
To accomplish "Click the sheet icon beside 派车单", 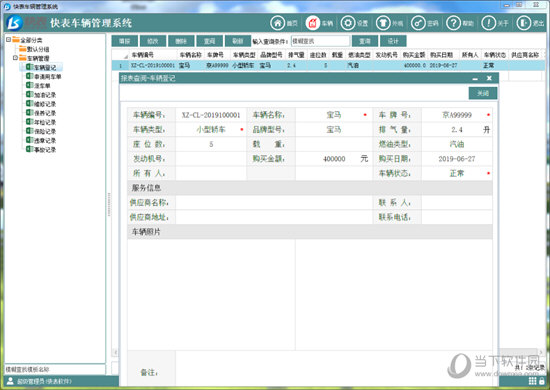I will coord(29,85).
